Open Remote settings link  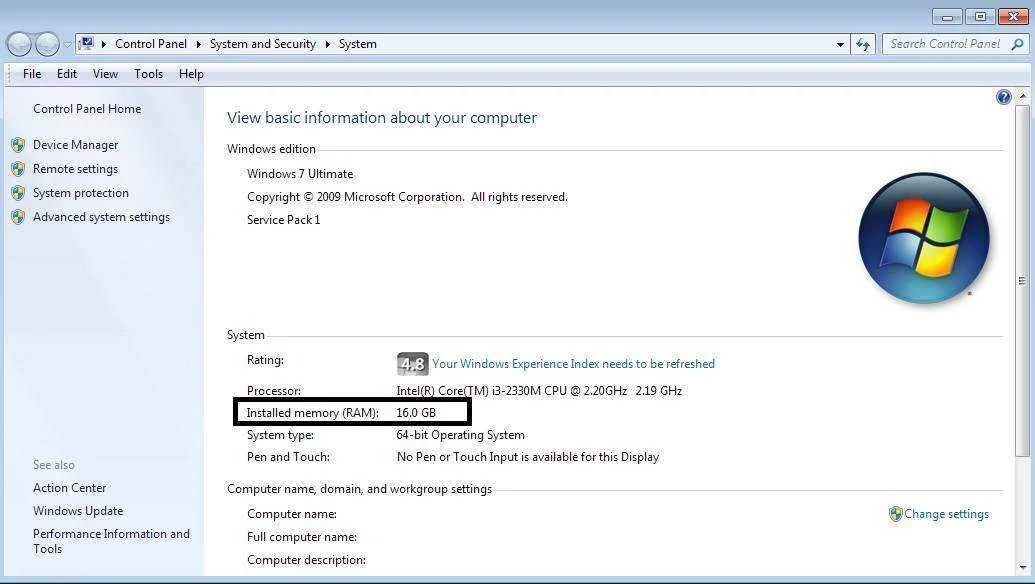coord(75,169)
